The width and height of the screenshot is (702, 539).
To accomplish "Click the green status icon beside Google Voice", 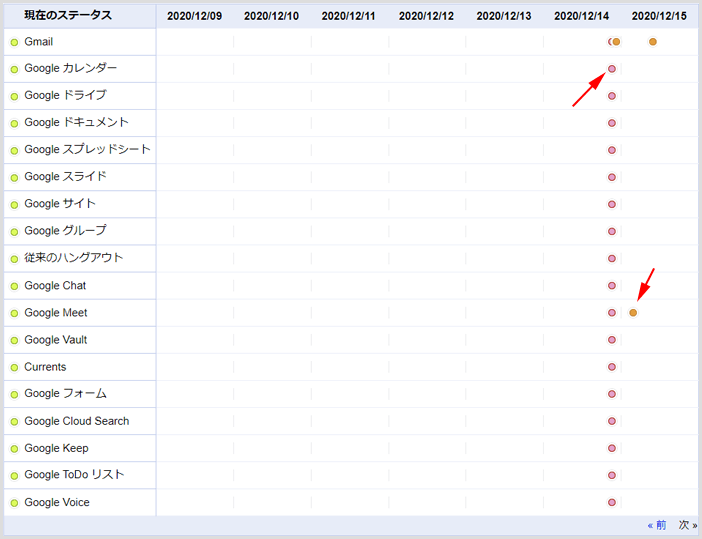I will [14, 503].
